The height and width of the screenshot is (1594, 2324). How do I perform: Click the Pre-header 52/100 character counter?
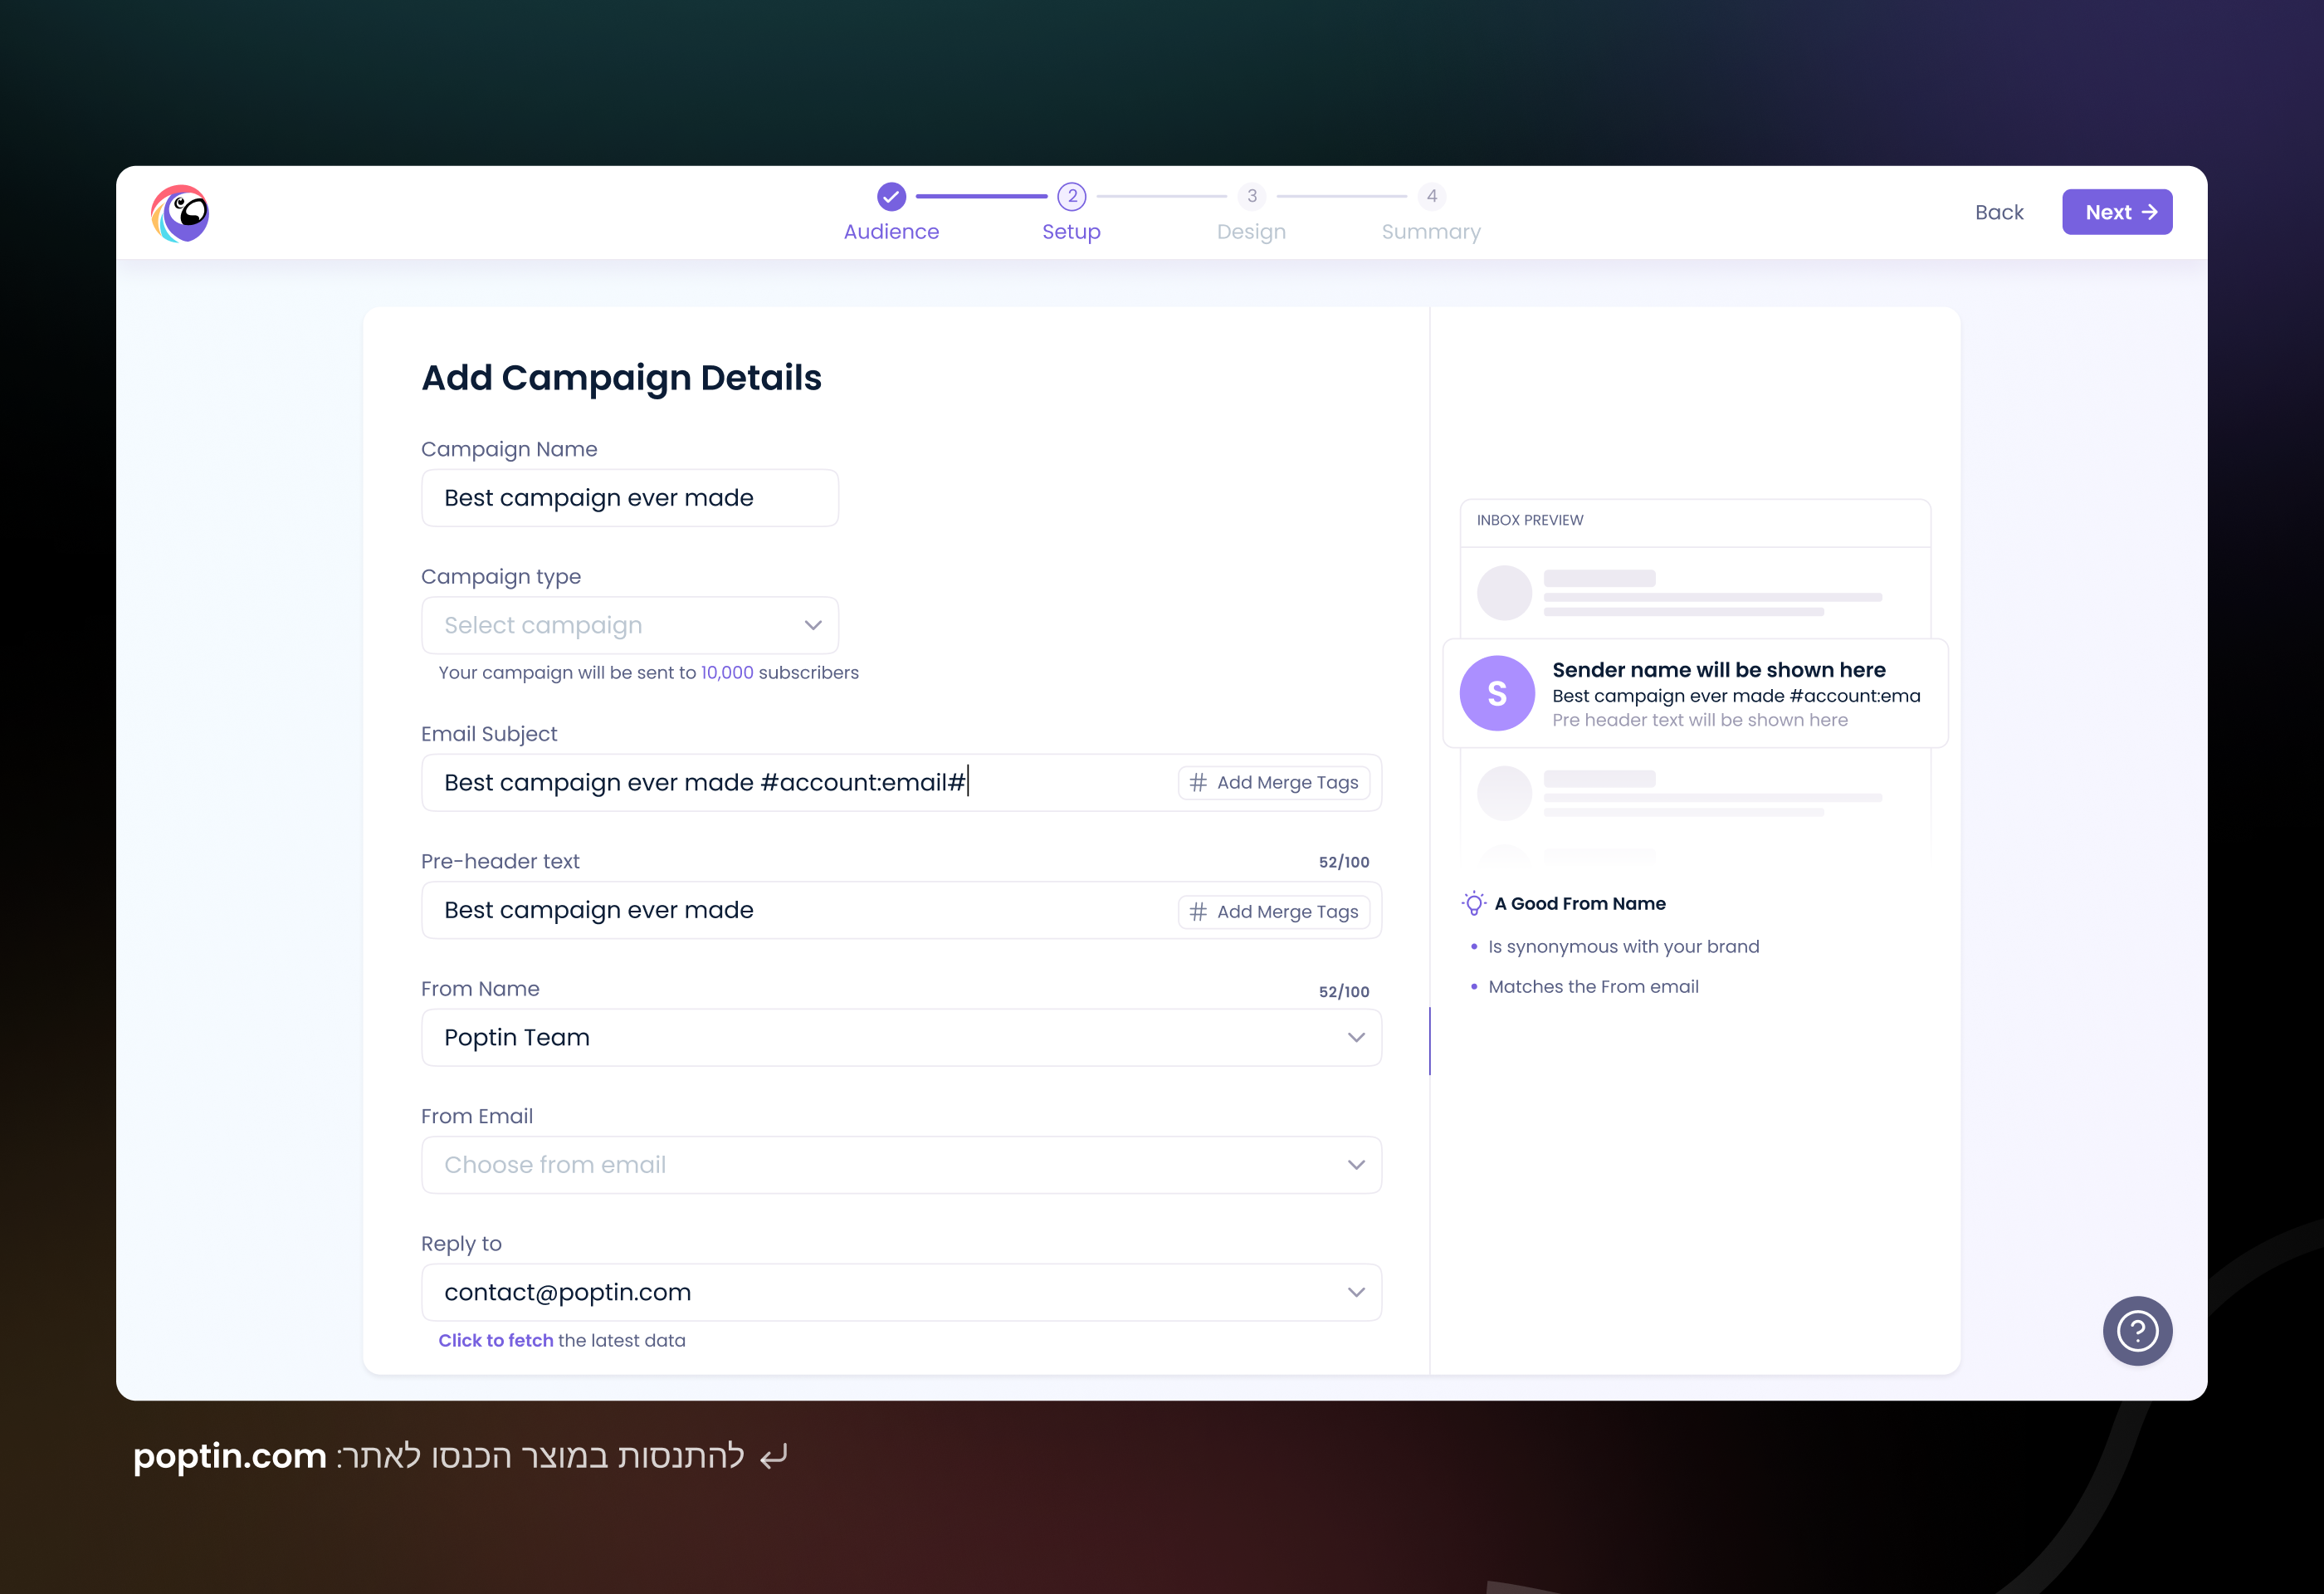click(1343, 862)
